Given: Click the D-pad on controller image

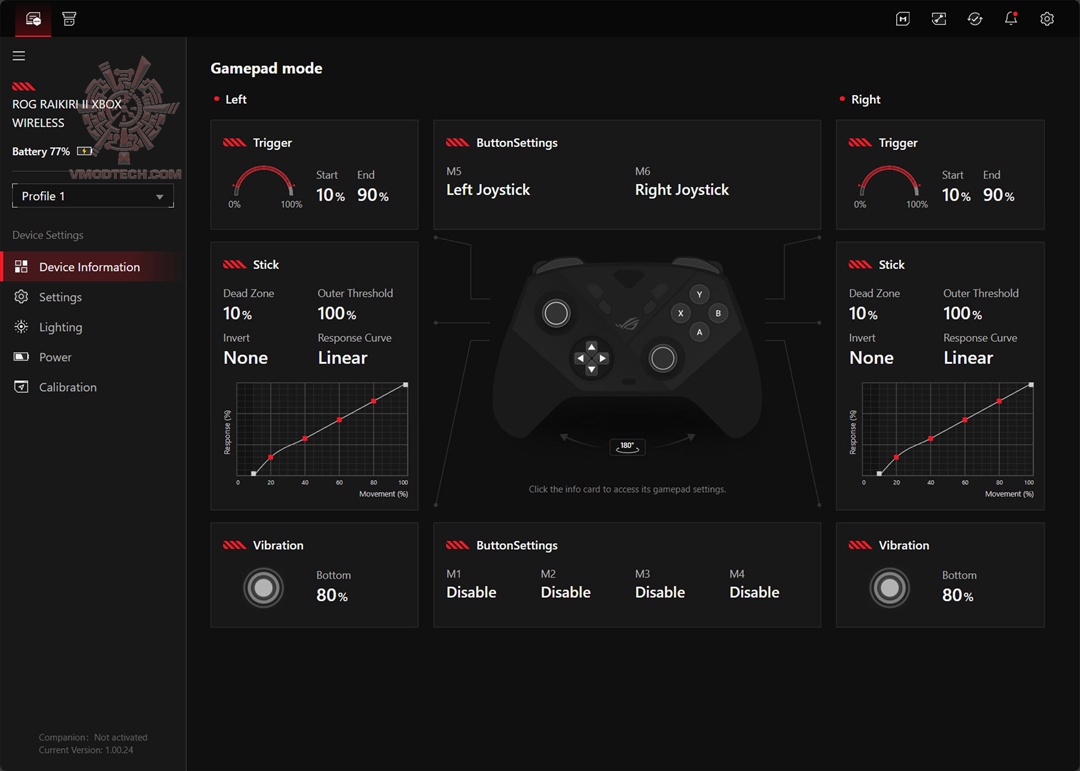Looking at the screenshot, I should pyautogui.click(x=591, y=358).
